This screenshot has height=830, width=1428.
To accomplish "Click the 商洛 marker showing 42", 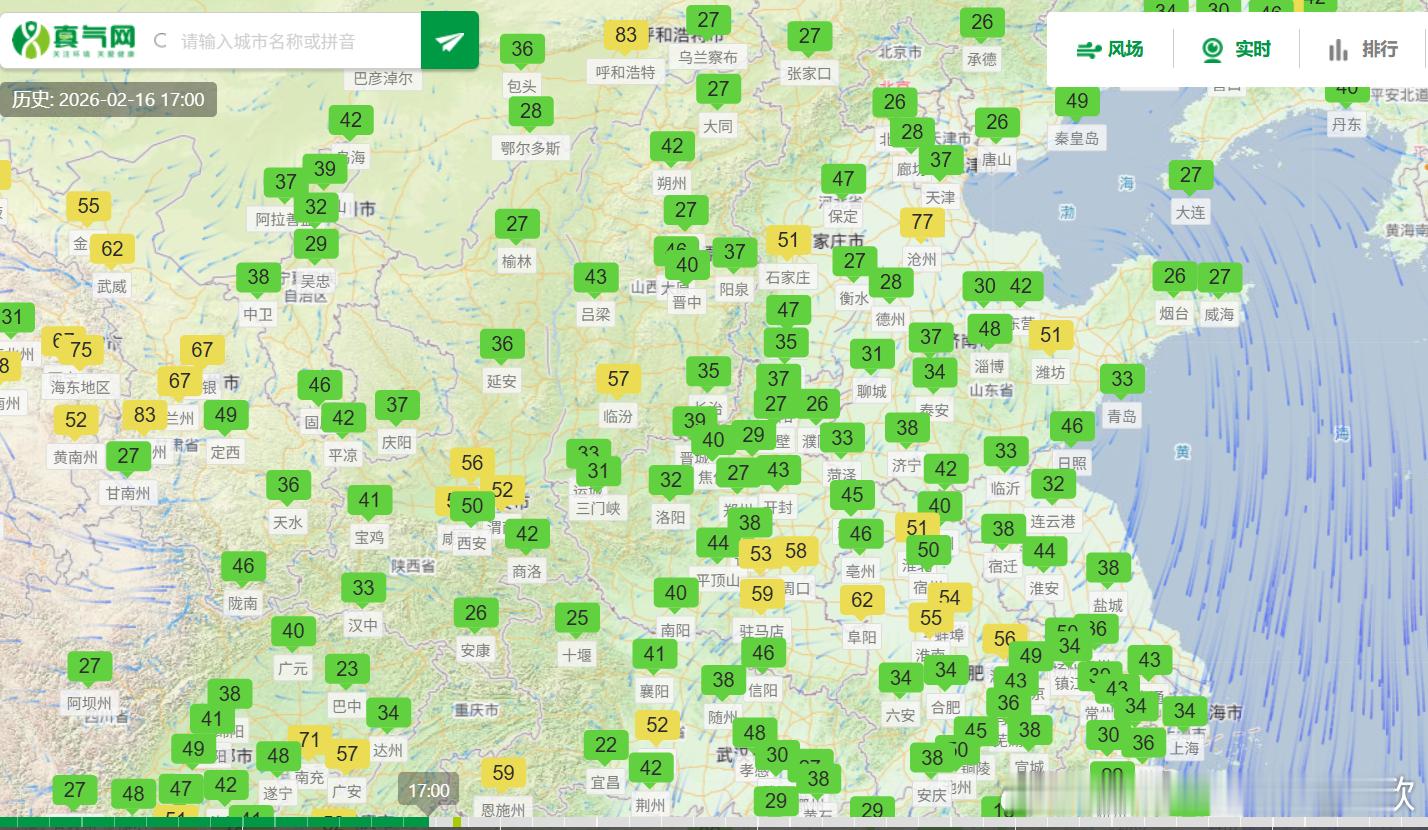I will click(x=527, y=537).
